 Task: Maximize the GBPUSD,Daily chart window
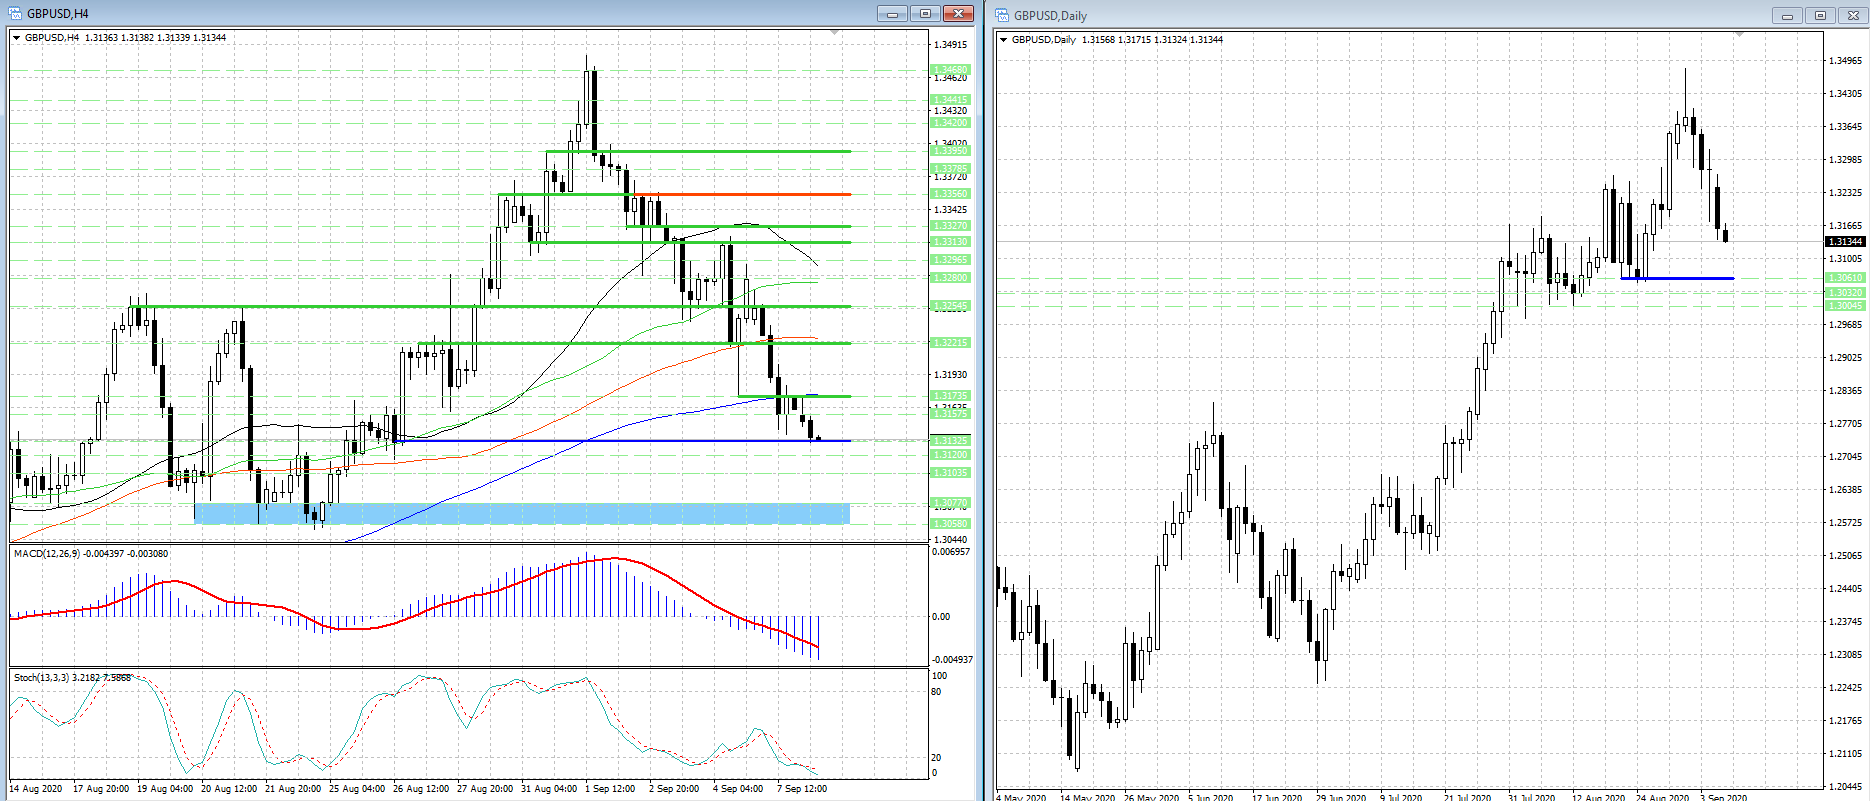pos(1820,15)
